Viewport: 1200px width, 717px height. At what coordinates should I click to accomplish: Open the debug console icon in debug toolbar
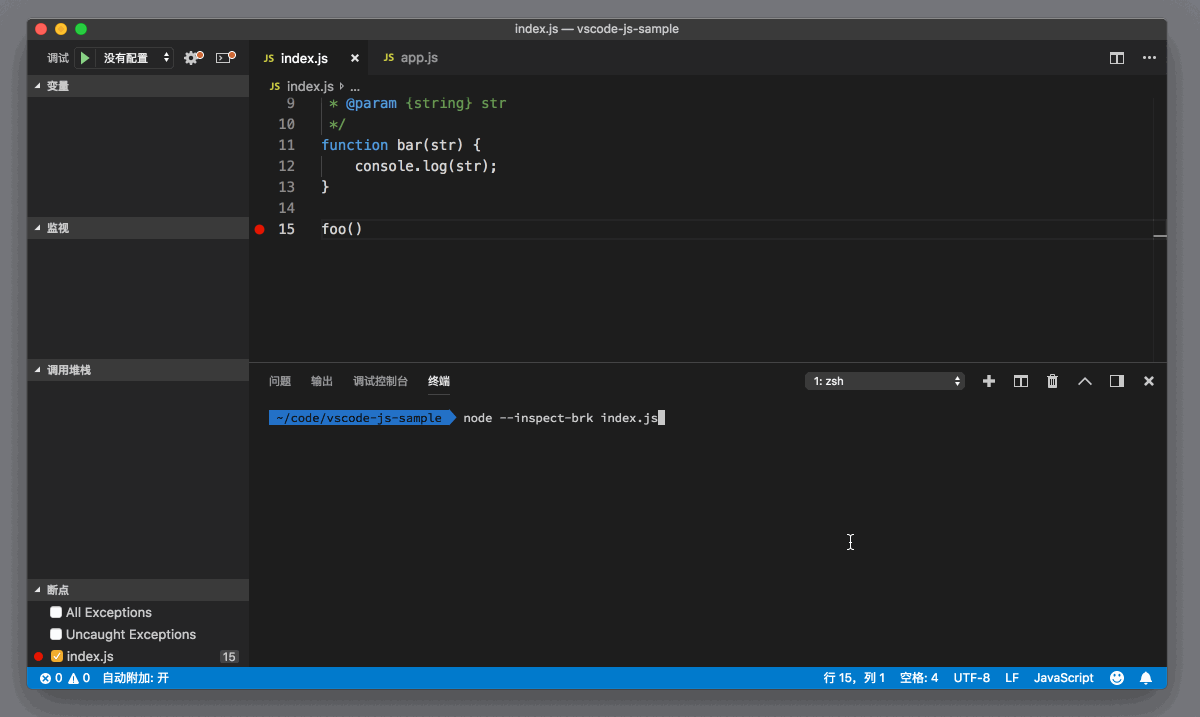[222, 57]
